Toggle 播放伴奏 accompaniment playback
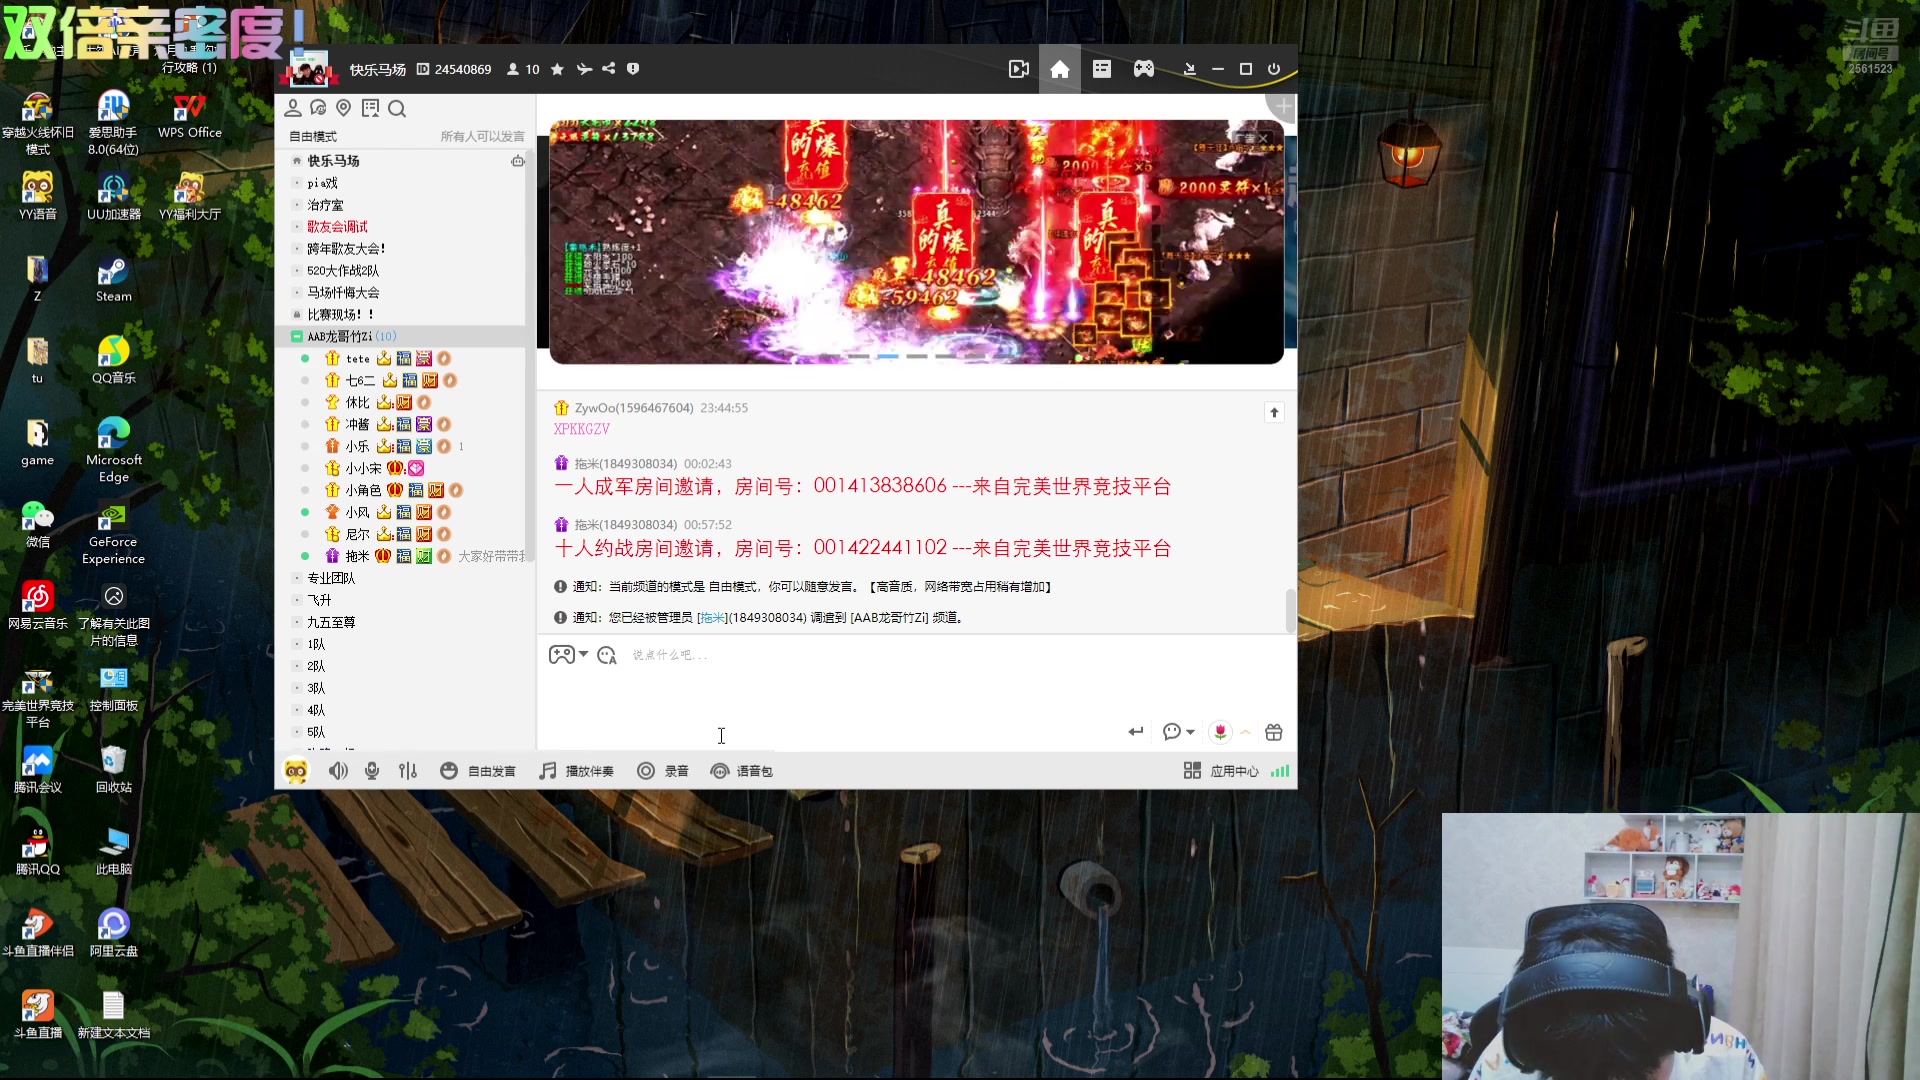1920x1080 pixels. [x=576, y=771]
